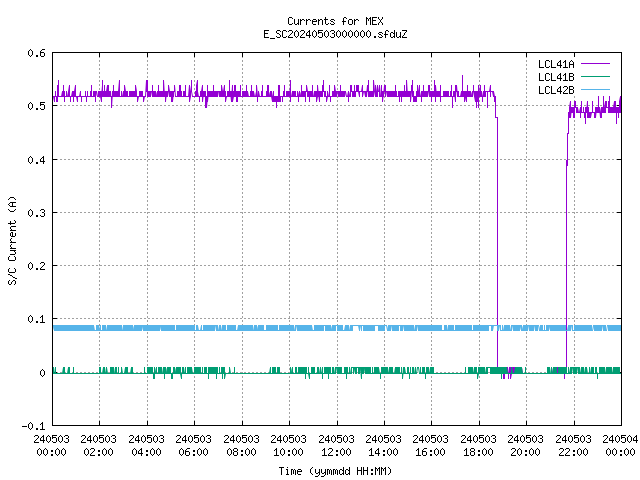Click the LCL41B legend label
Image resolution: width=640 pixels, height=480 pixels.
click(x=556, y=77)
